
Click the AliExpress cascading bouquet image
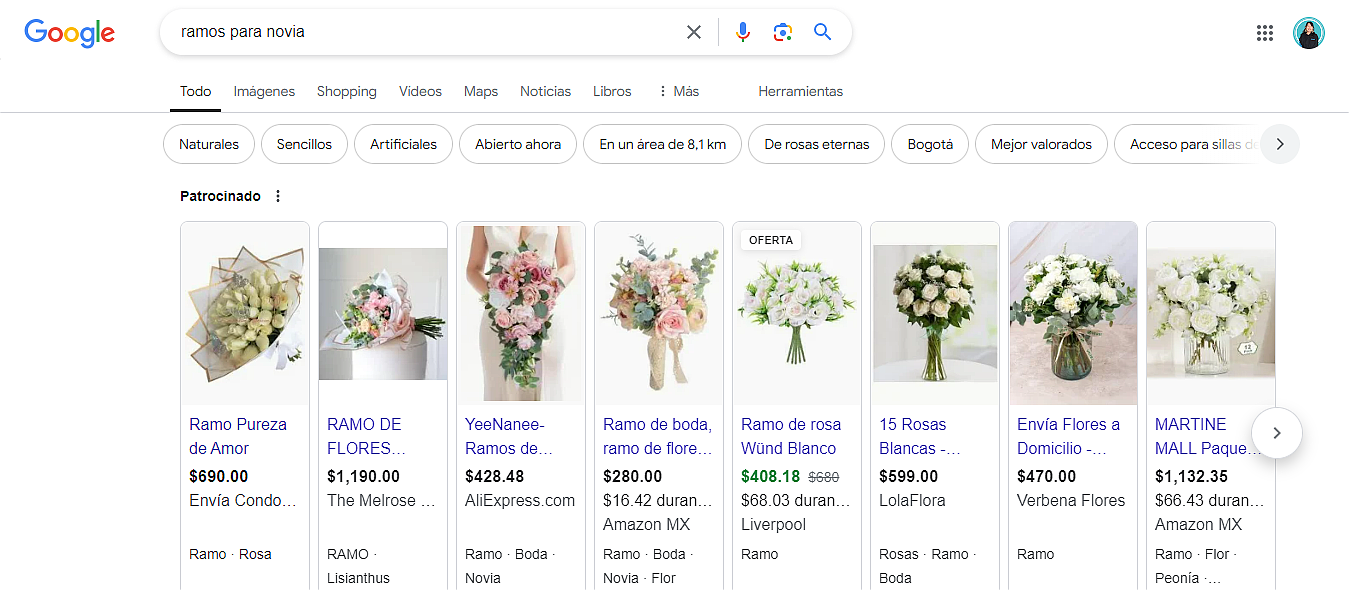pyautogui.click(x=521, y=313)
